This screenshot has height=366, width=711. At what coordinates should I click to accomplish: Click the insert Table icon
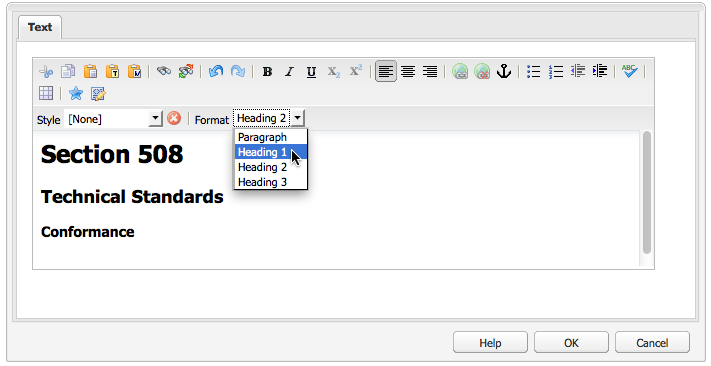pyautogui.click(x=46, y=93)
